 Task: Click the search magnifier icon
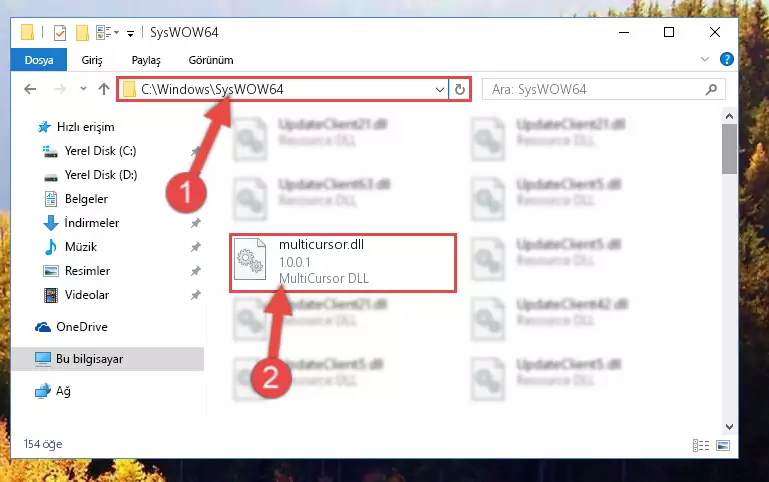coord(711,89)
